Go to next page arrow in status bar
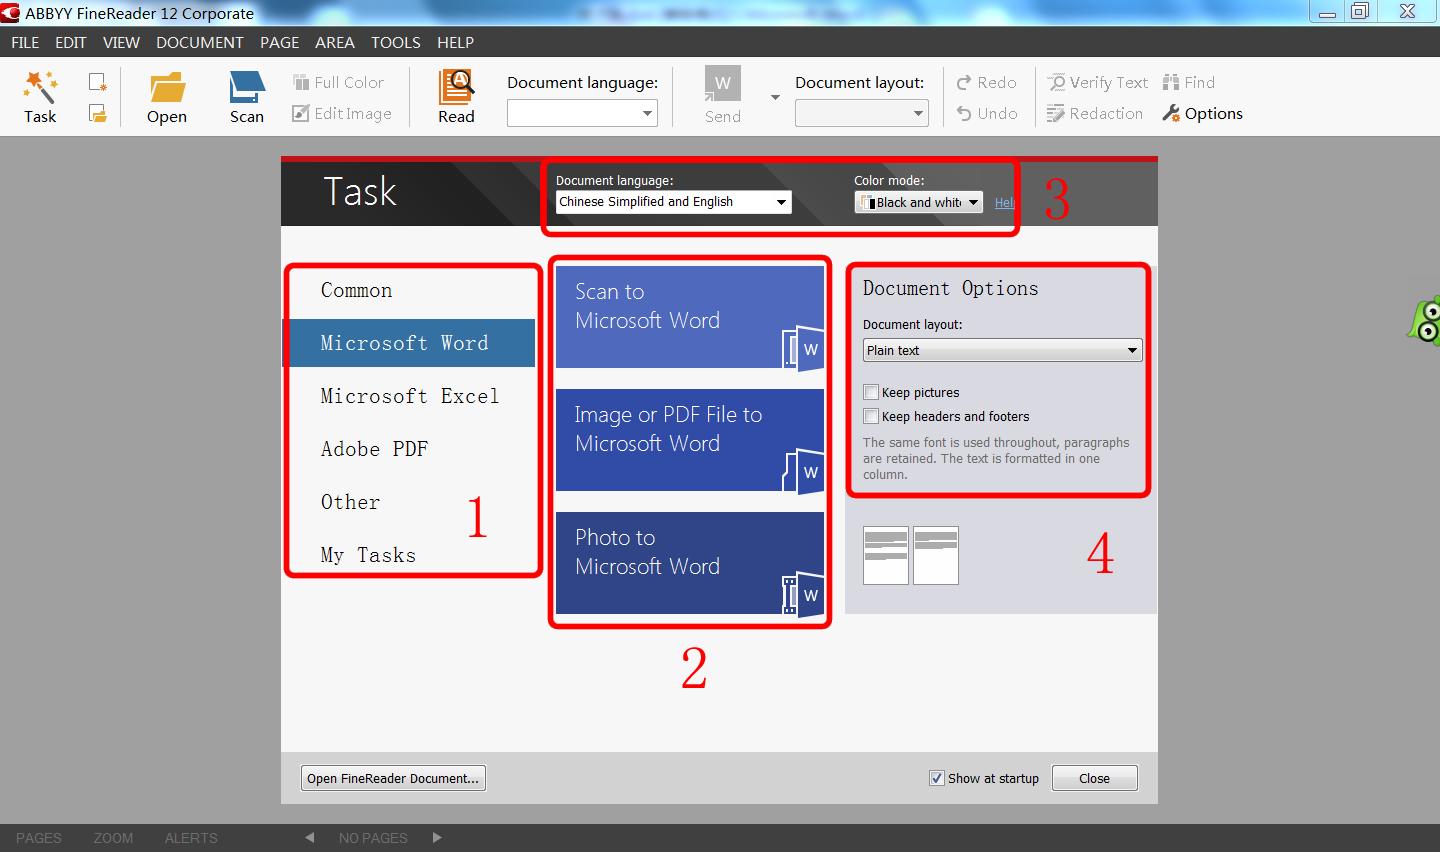The image size is (1440, 852). pos(437,838)
